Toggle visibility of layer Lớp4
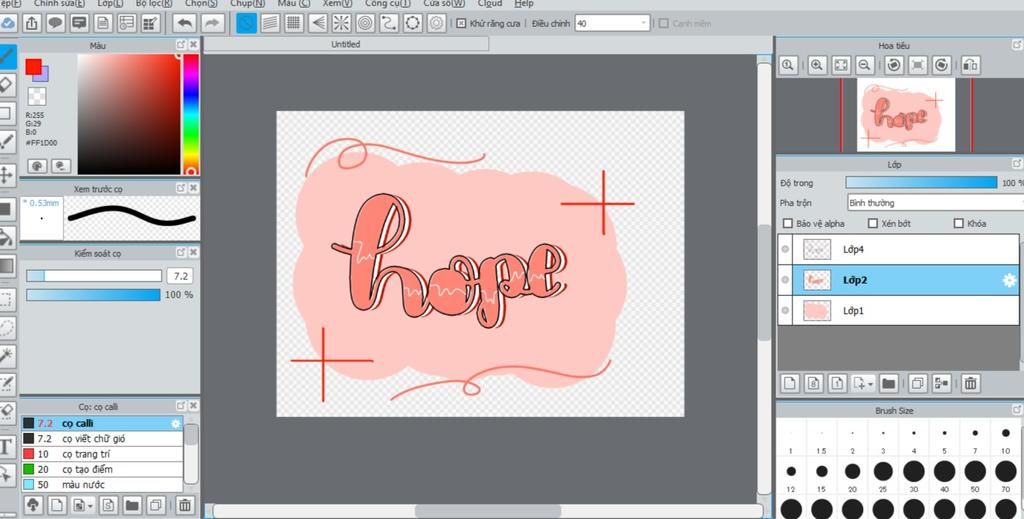 click(785, 249)
